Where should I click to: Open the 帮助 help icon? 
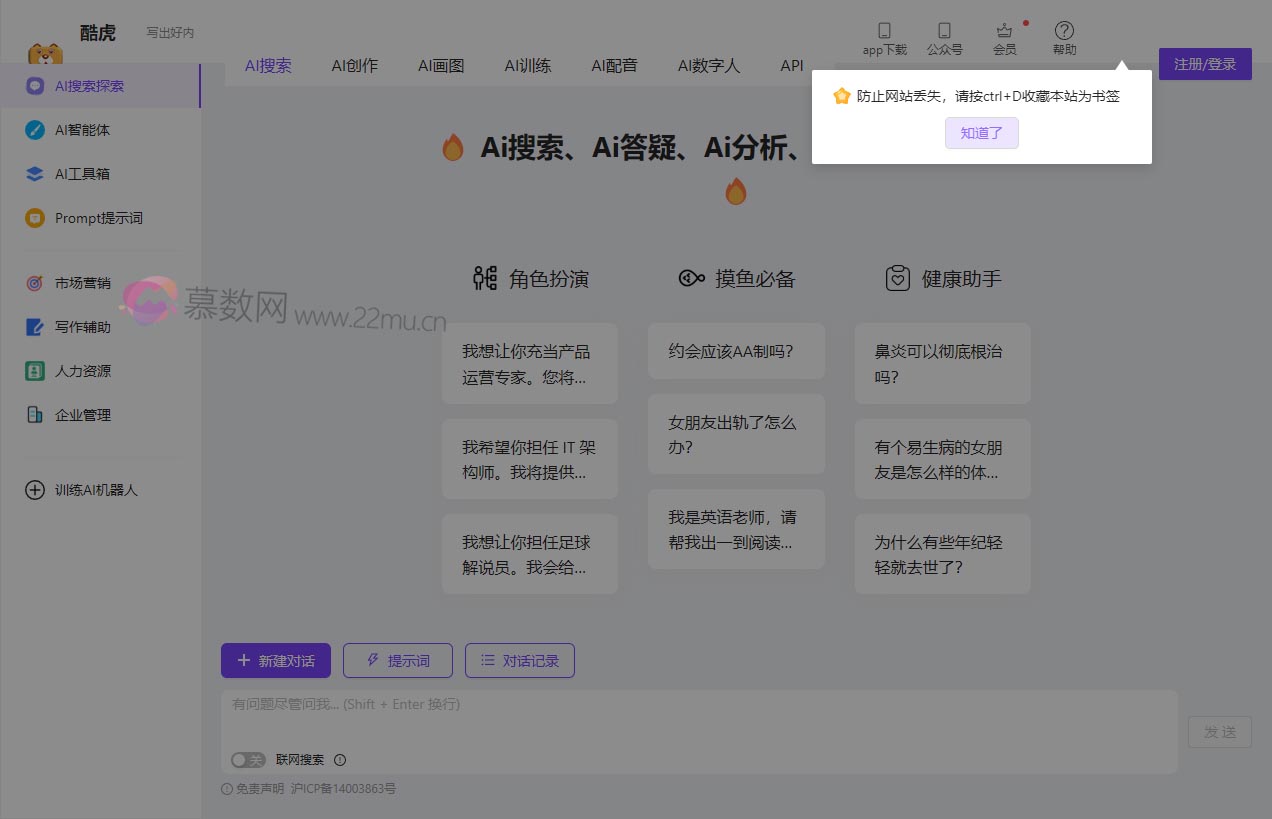click(x=1064, y=30)
